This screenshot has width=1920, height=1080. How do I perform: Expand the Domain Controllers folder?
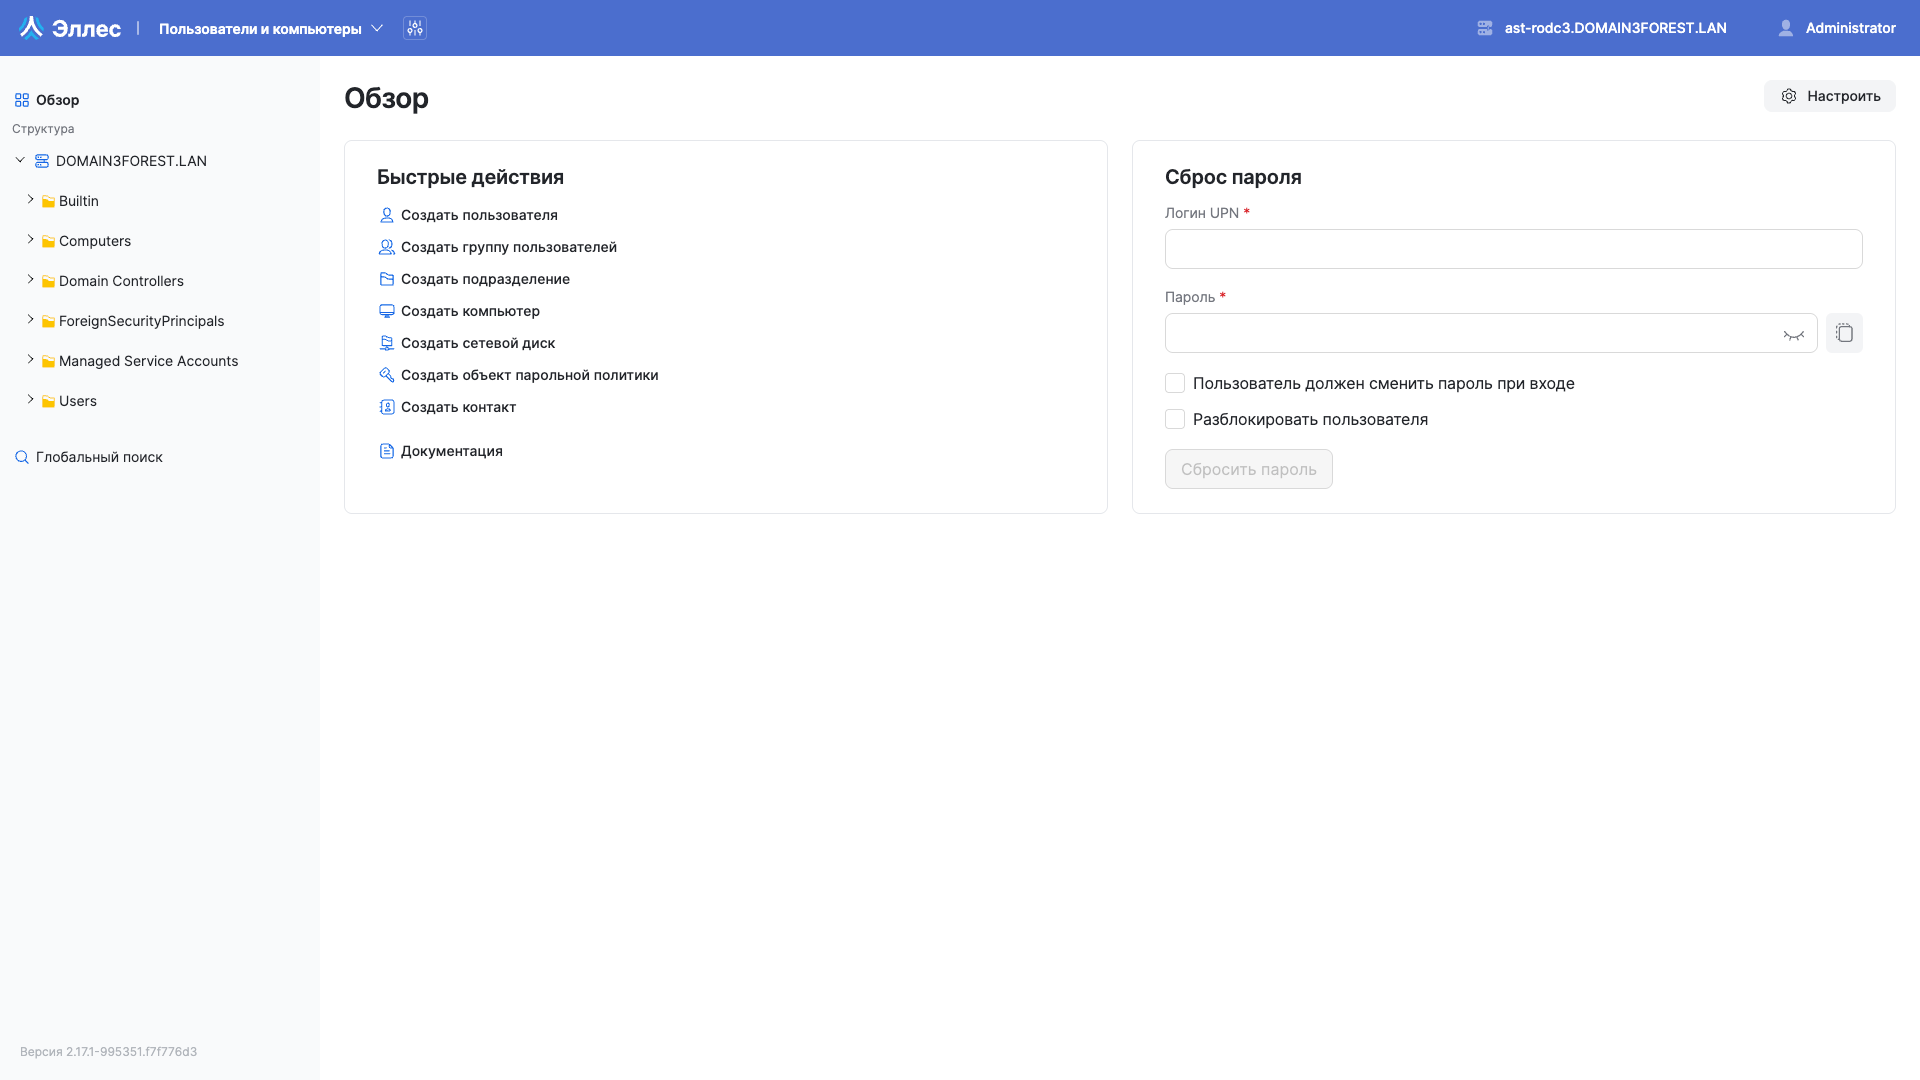31,280
